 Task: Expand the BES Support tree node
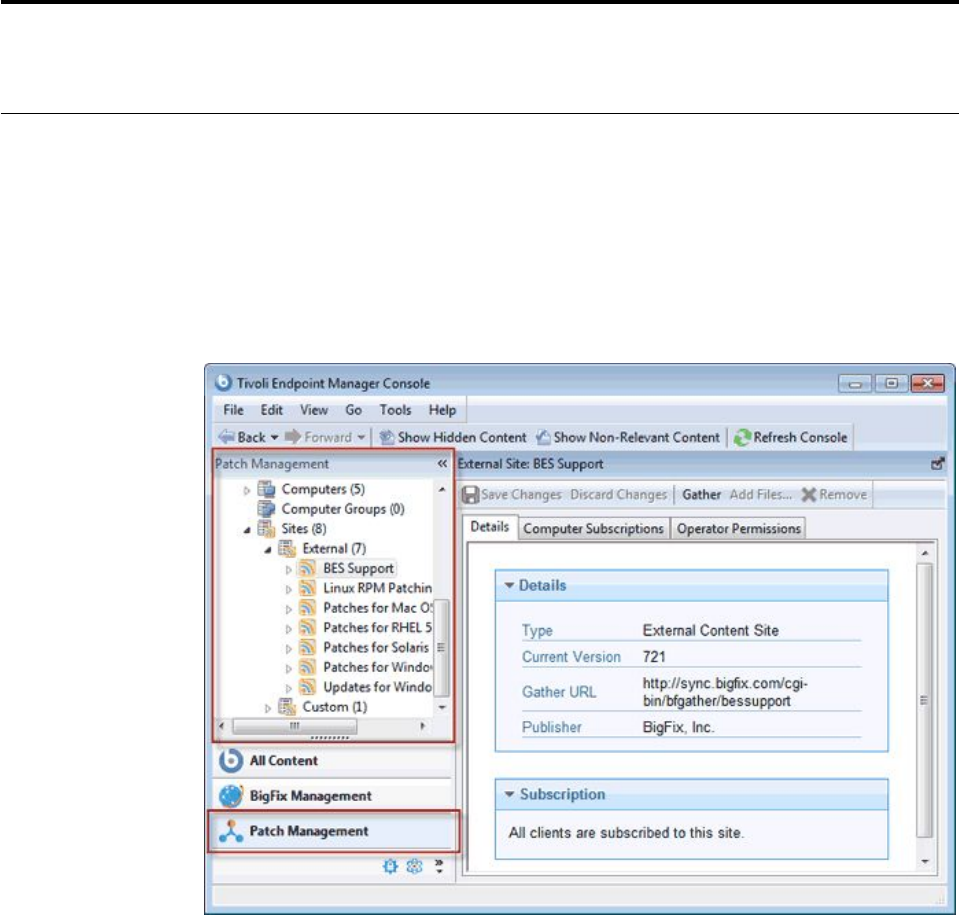pyautogui.click(x=289, y=569)
